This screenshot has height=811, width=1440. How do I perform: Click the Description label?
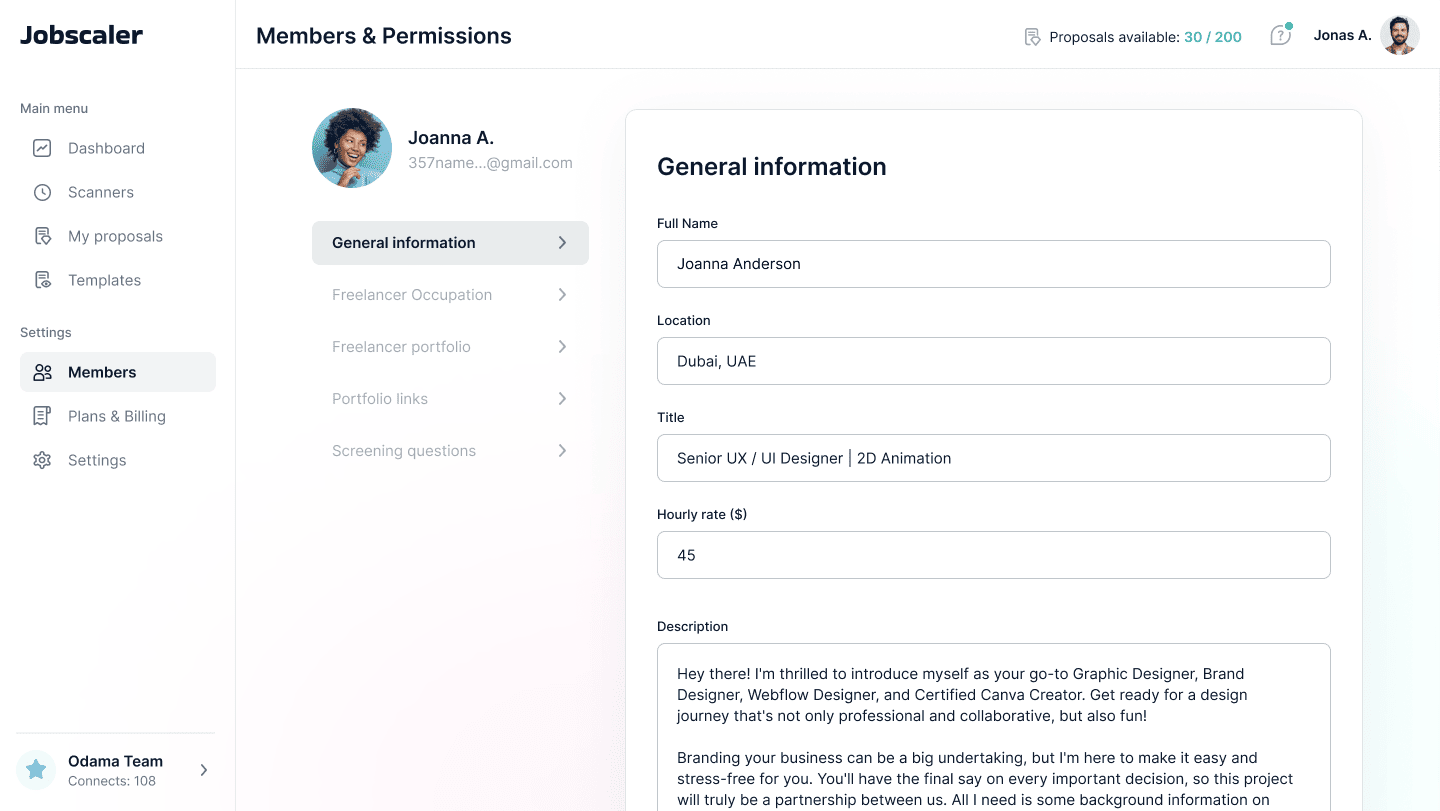692,626
